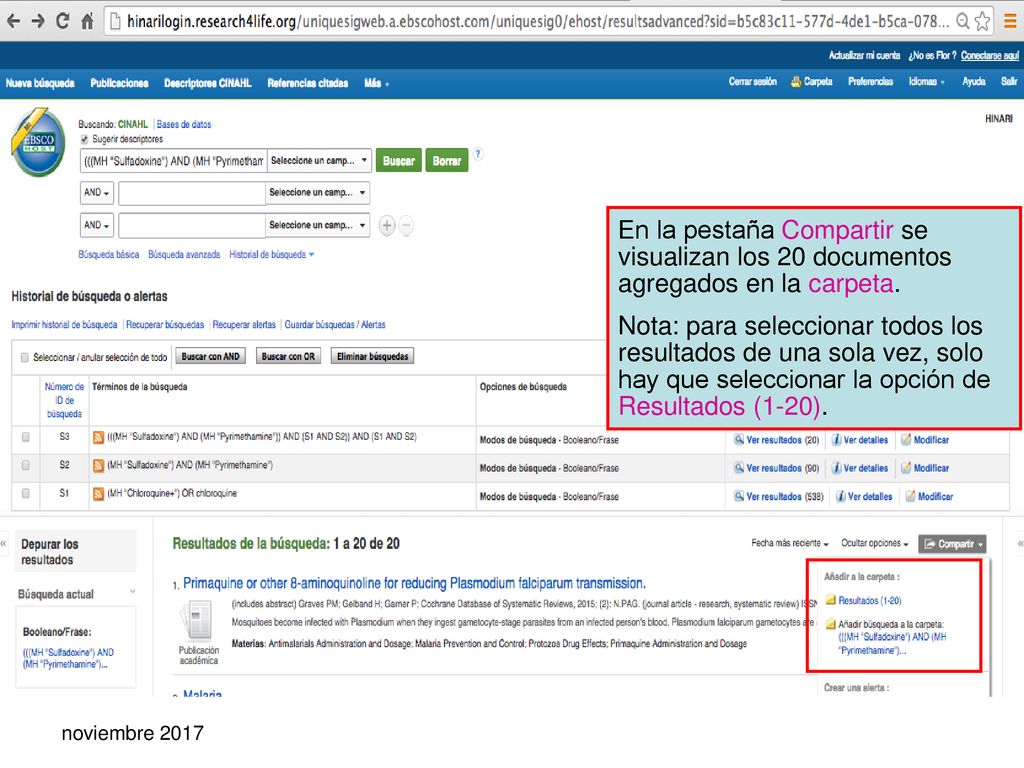Open the Más menu

pyautogui.click(x=376, y=83)
